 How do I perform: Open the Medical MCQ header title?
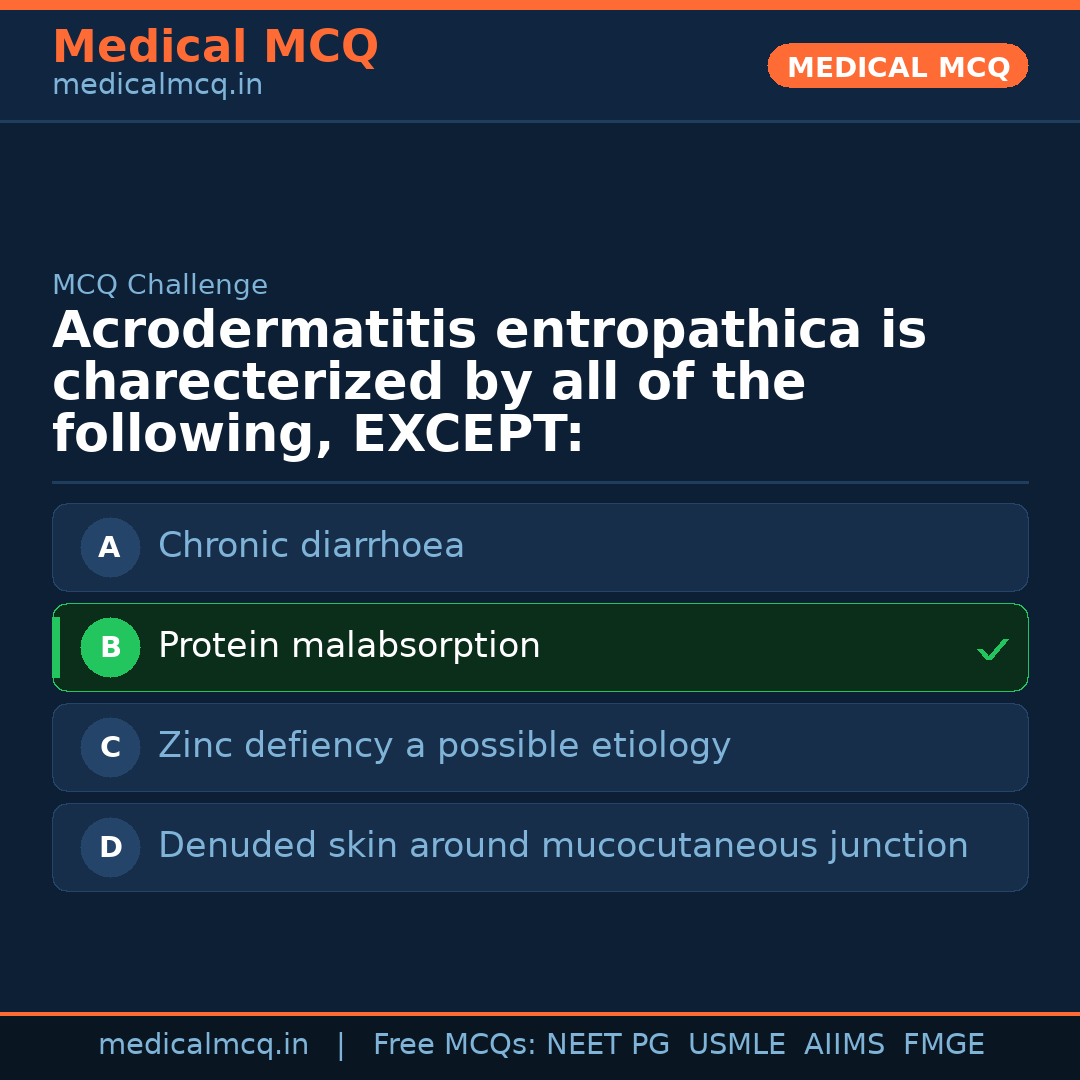(215, 47)
